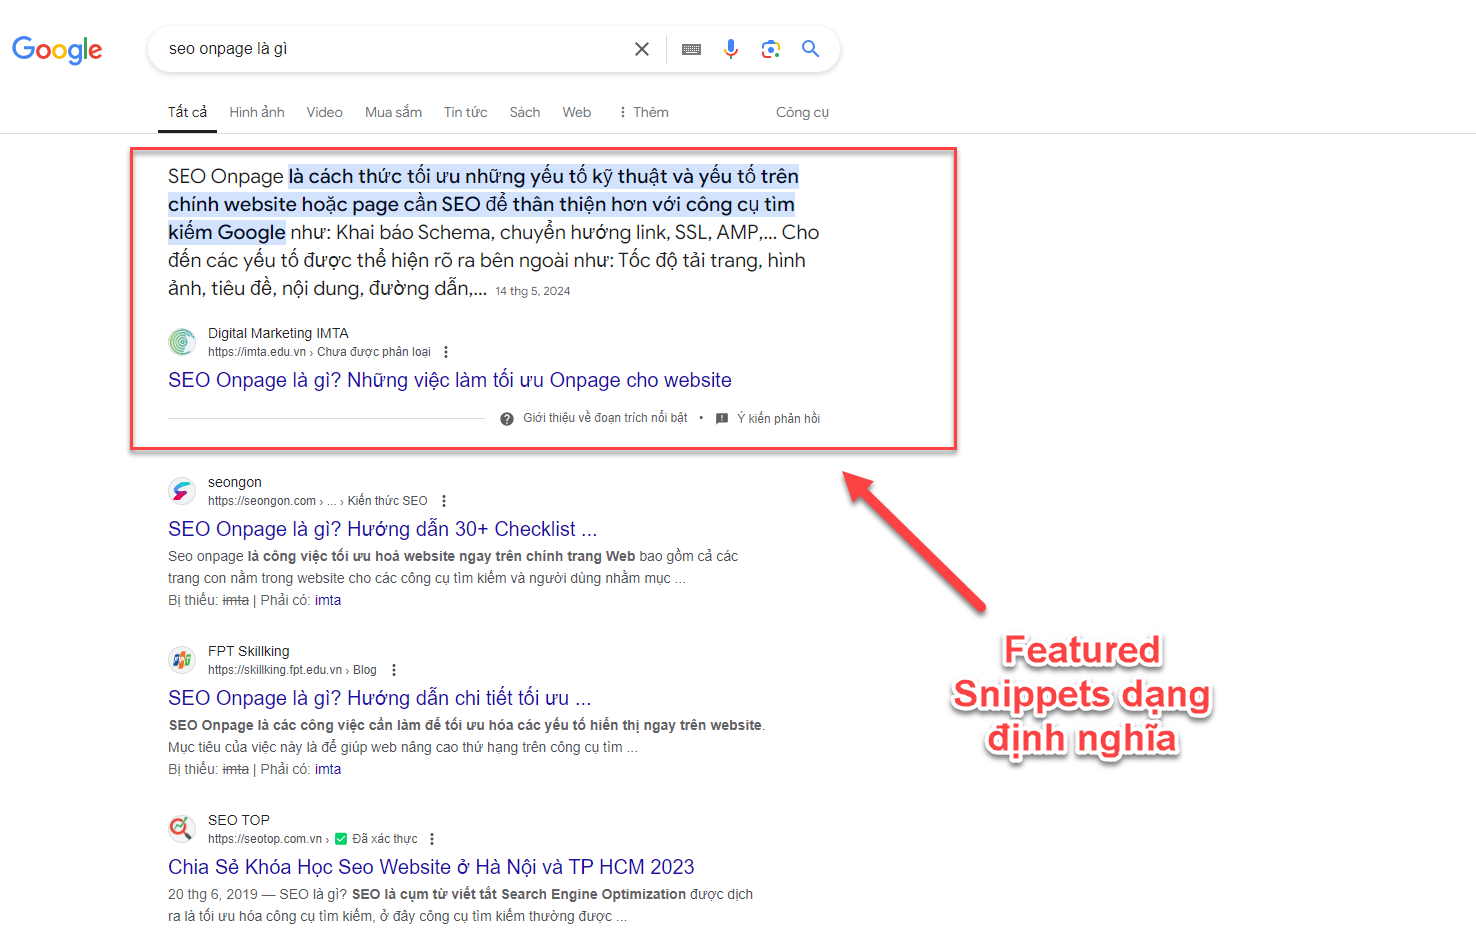Image resolution: width=1476 pixels, height=940 pixels.
Task: Click 'Ý kiến phản hồi' feedback link
Action: click(778, 418)
